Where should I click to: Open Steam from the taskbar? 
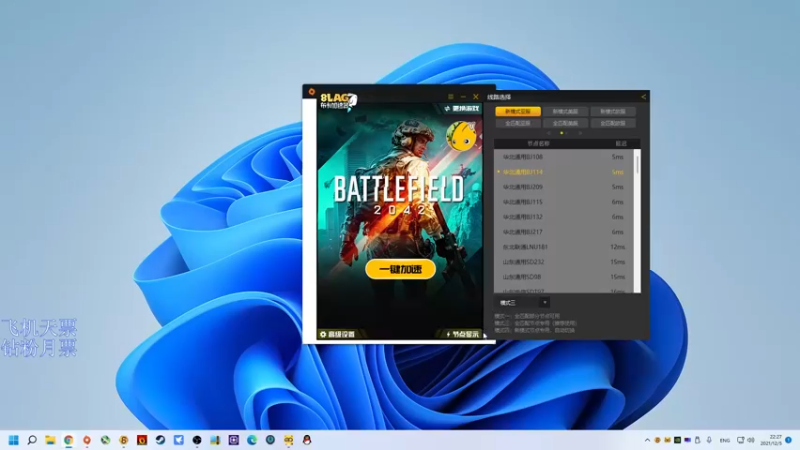tap(160, 440)
